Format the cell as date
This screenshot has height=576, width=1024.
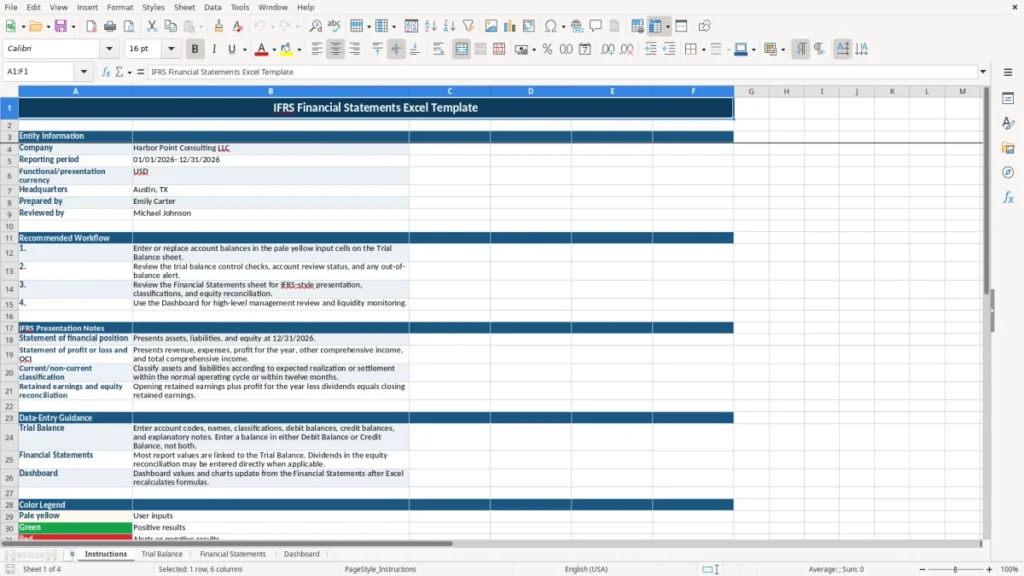click(x=585, y=49)
